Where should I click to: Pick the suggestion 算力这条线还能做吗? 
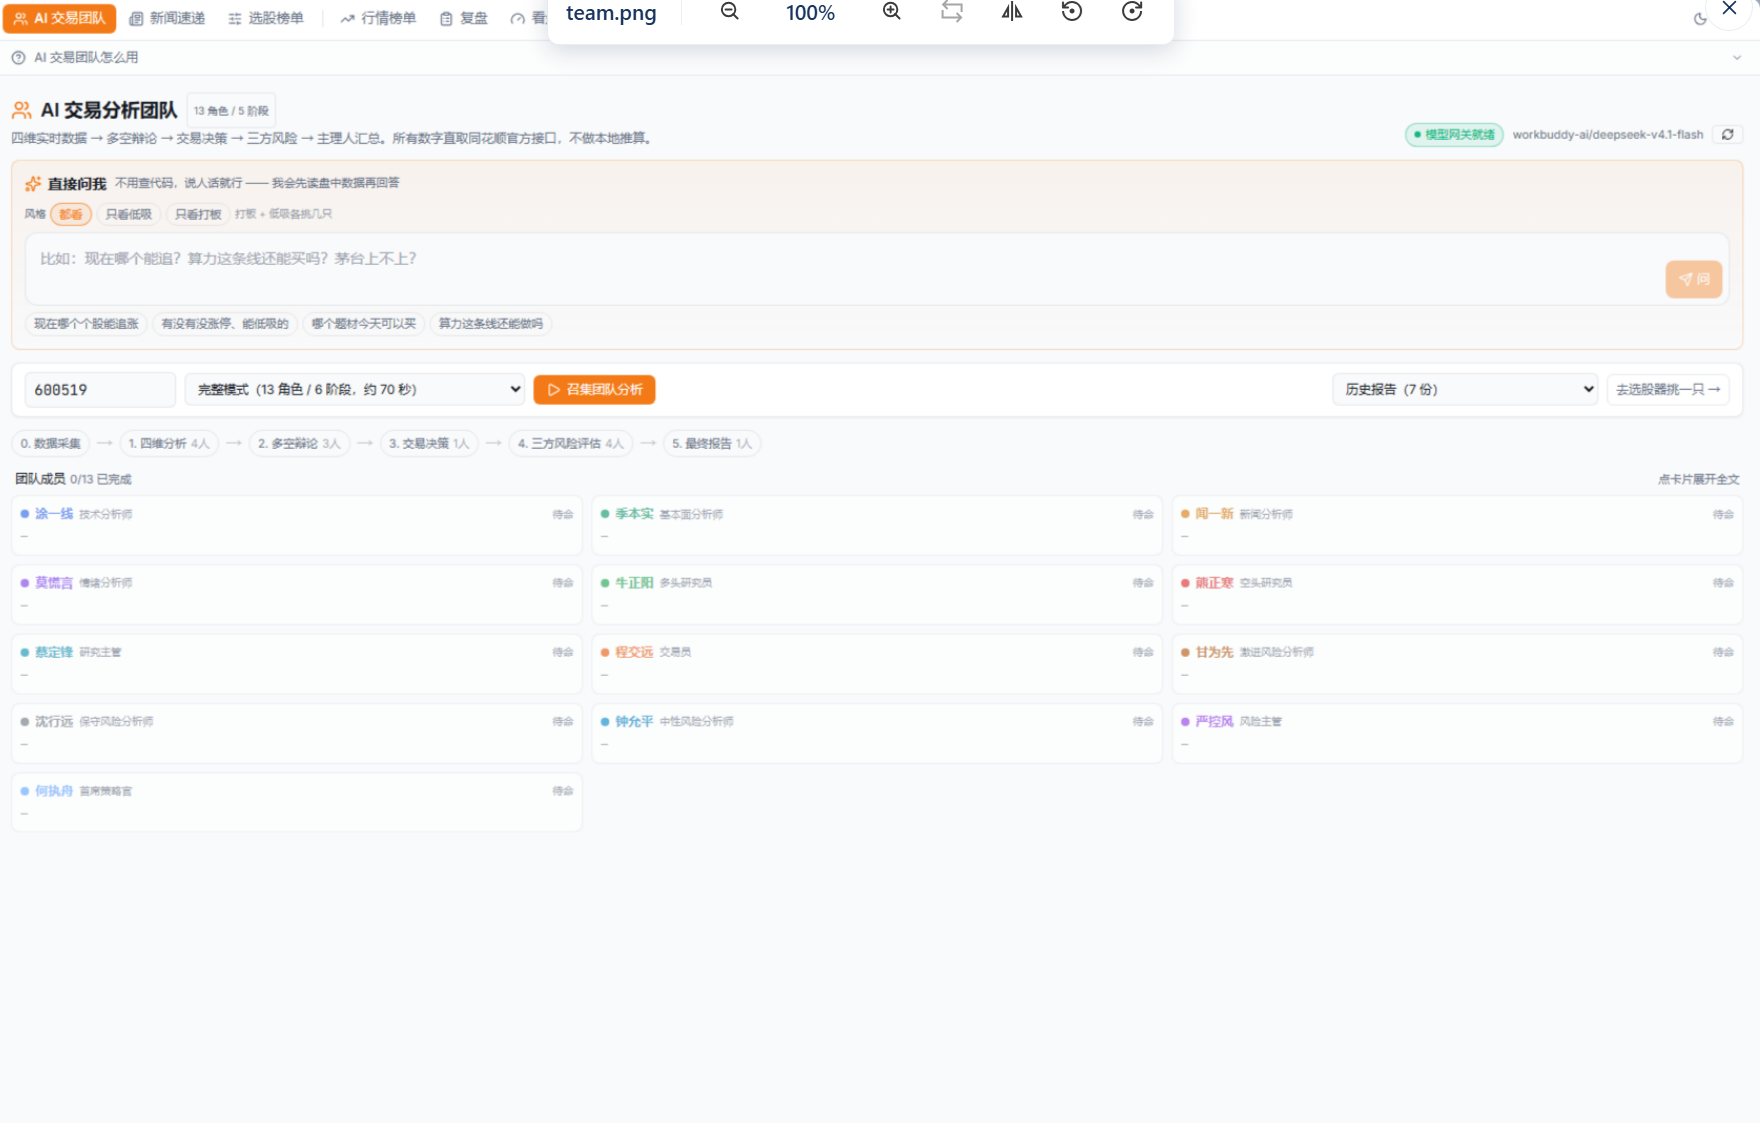(x=491, y=324)
